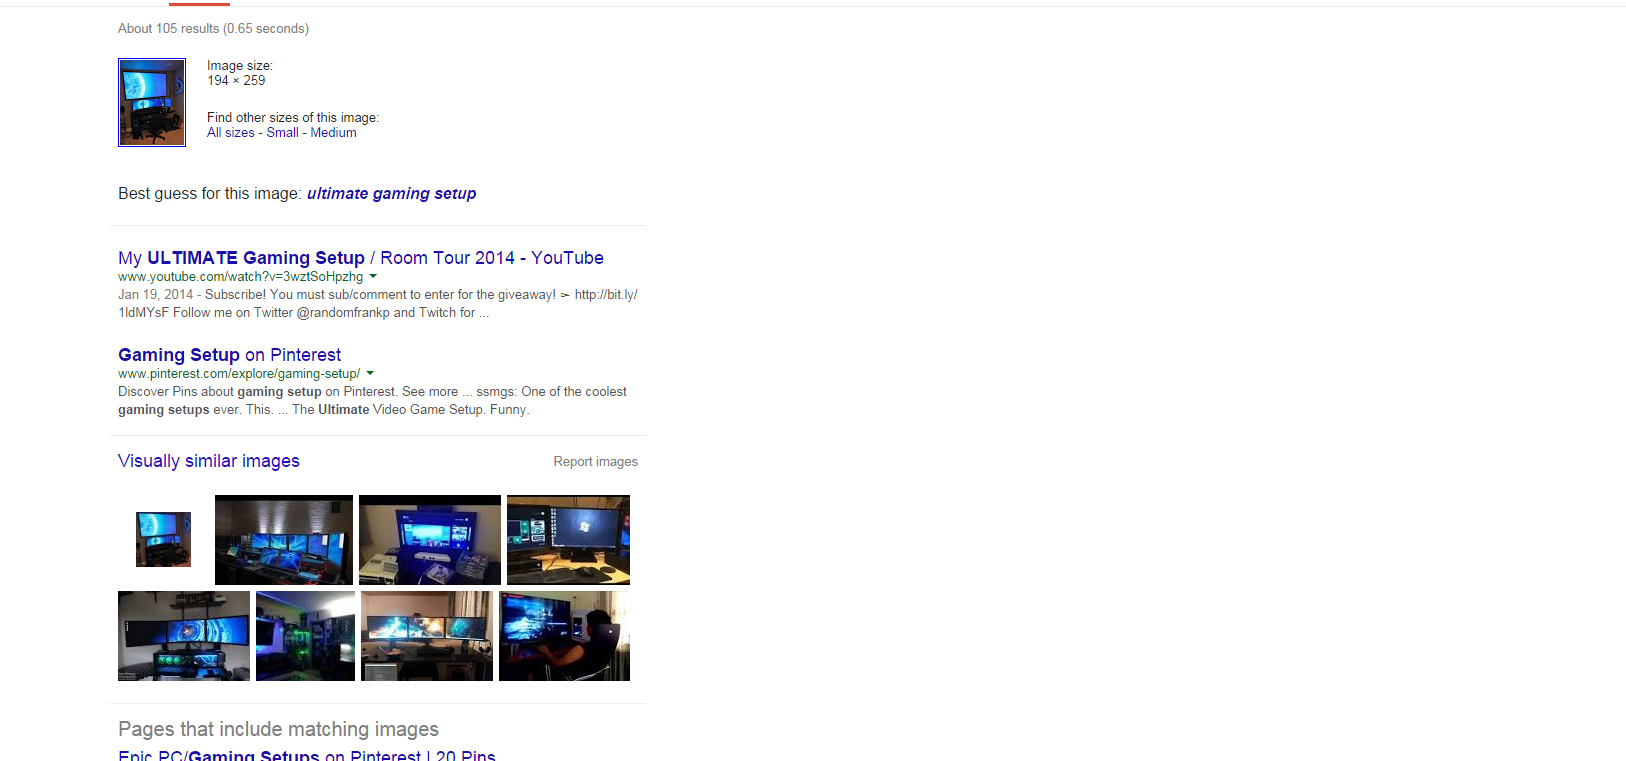
Task: Click the 'Report images' link
Action: point(595,462)
